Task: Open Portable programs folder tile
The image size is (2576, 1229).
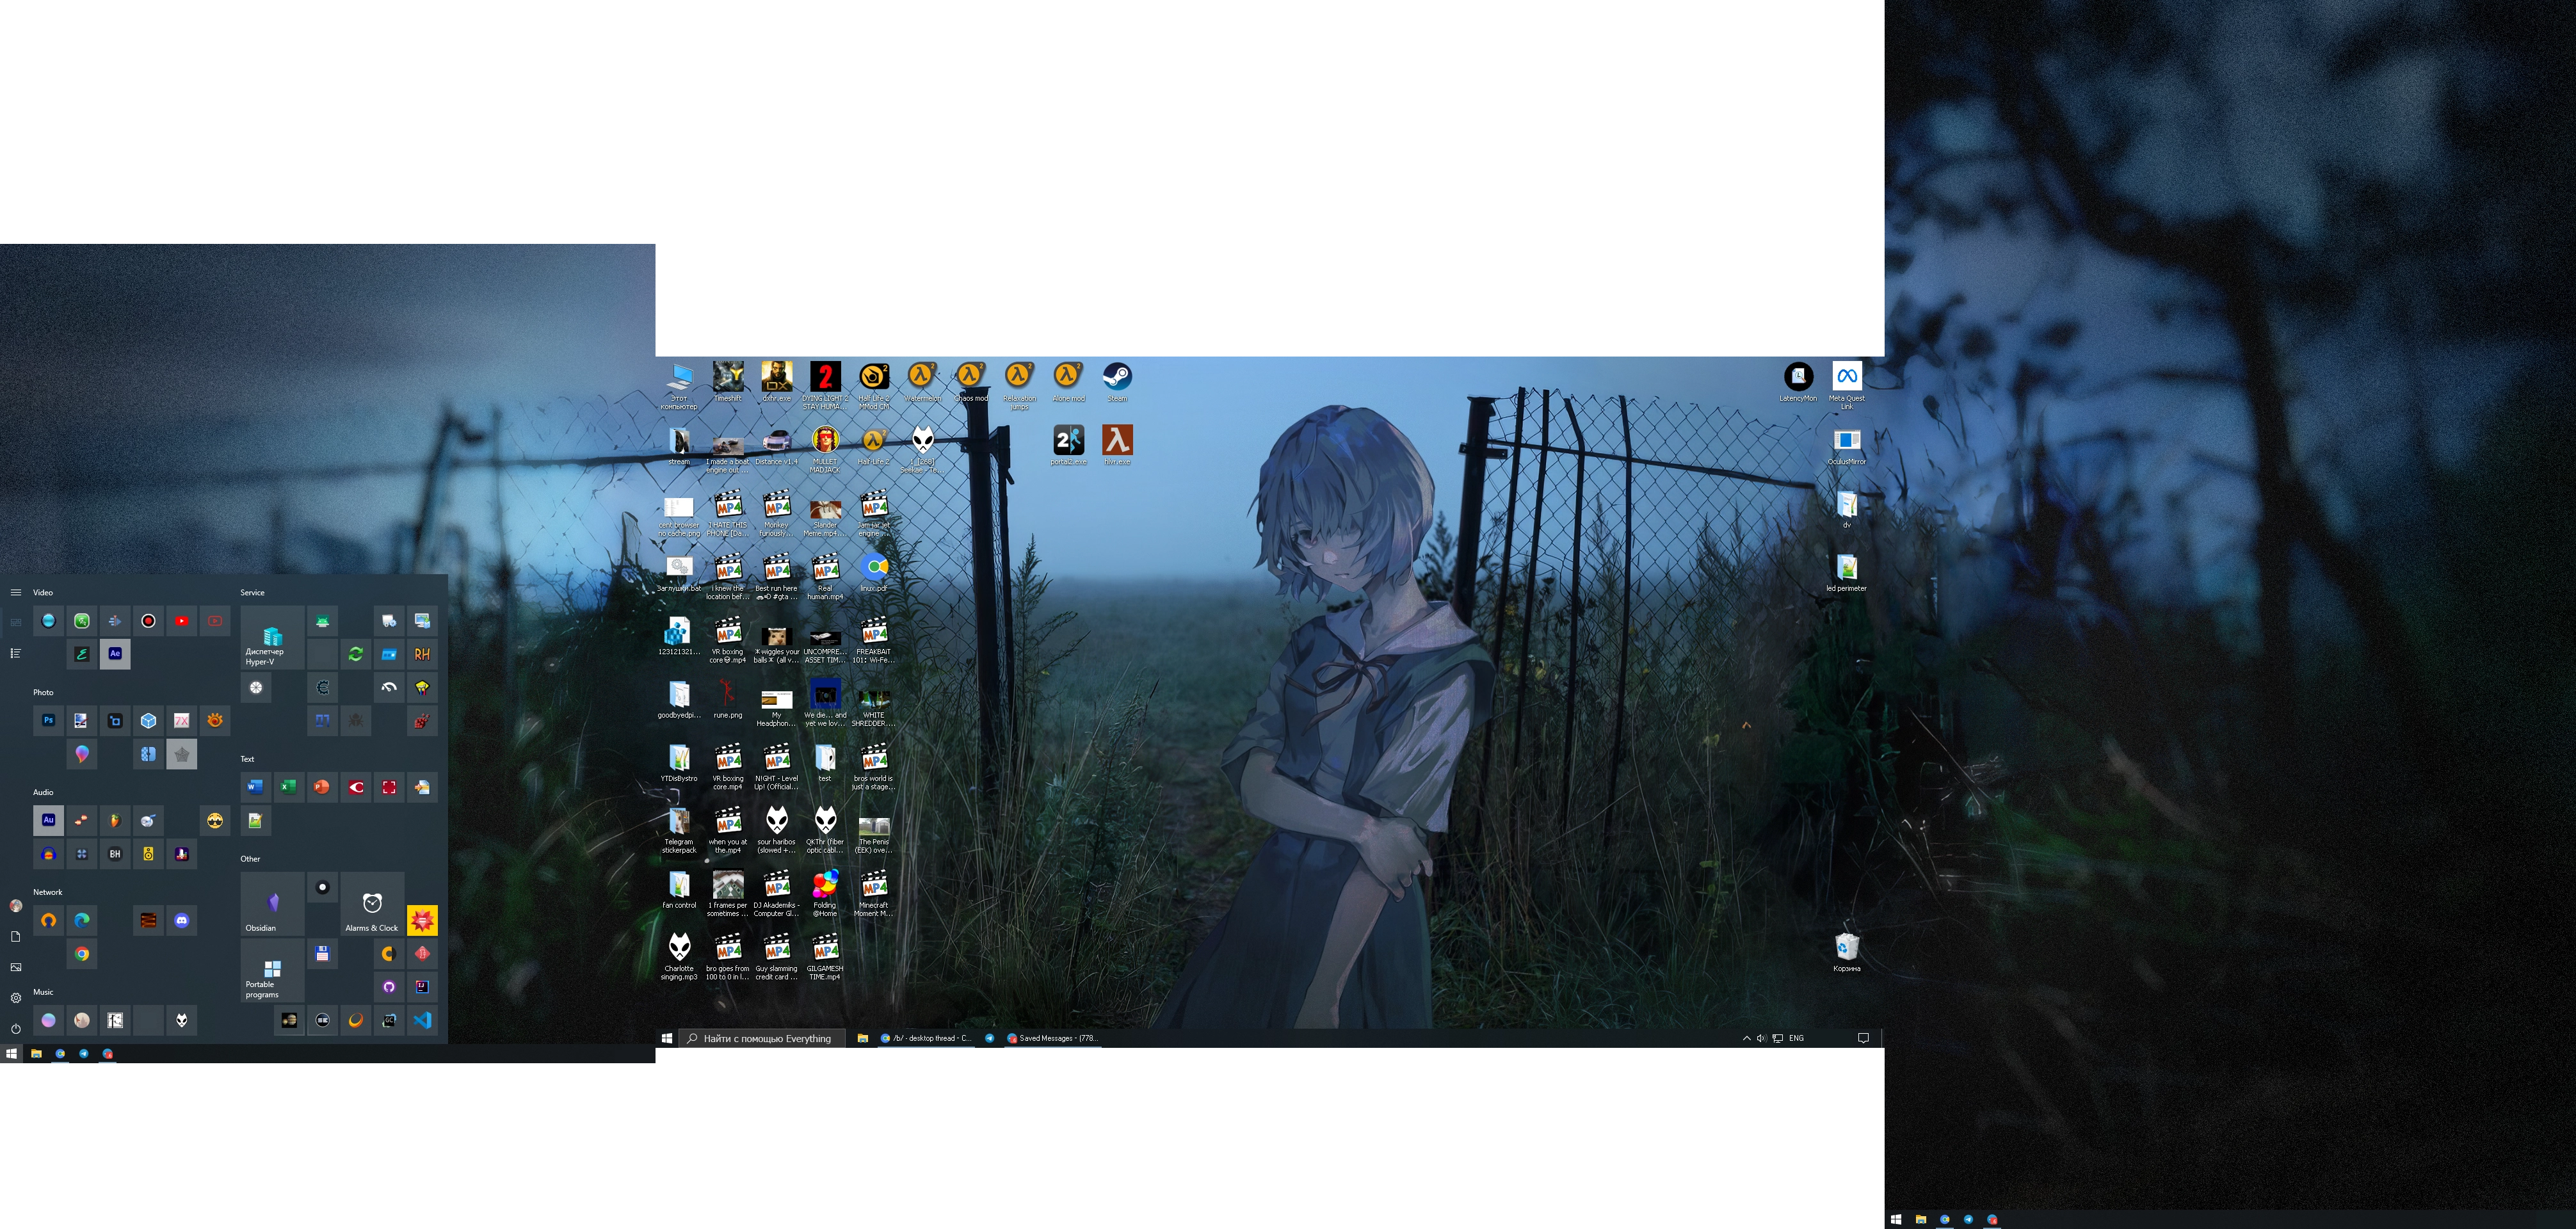Action: (272, 971)
